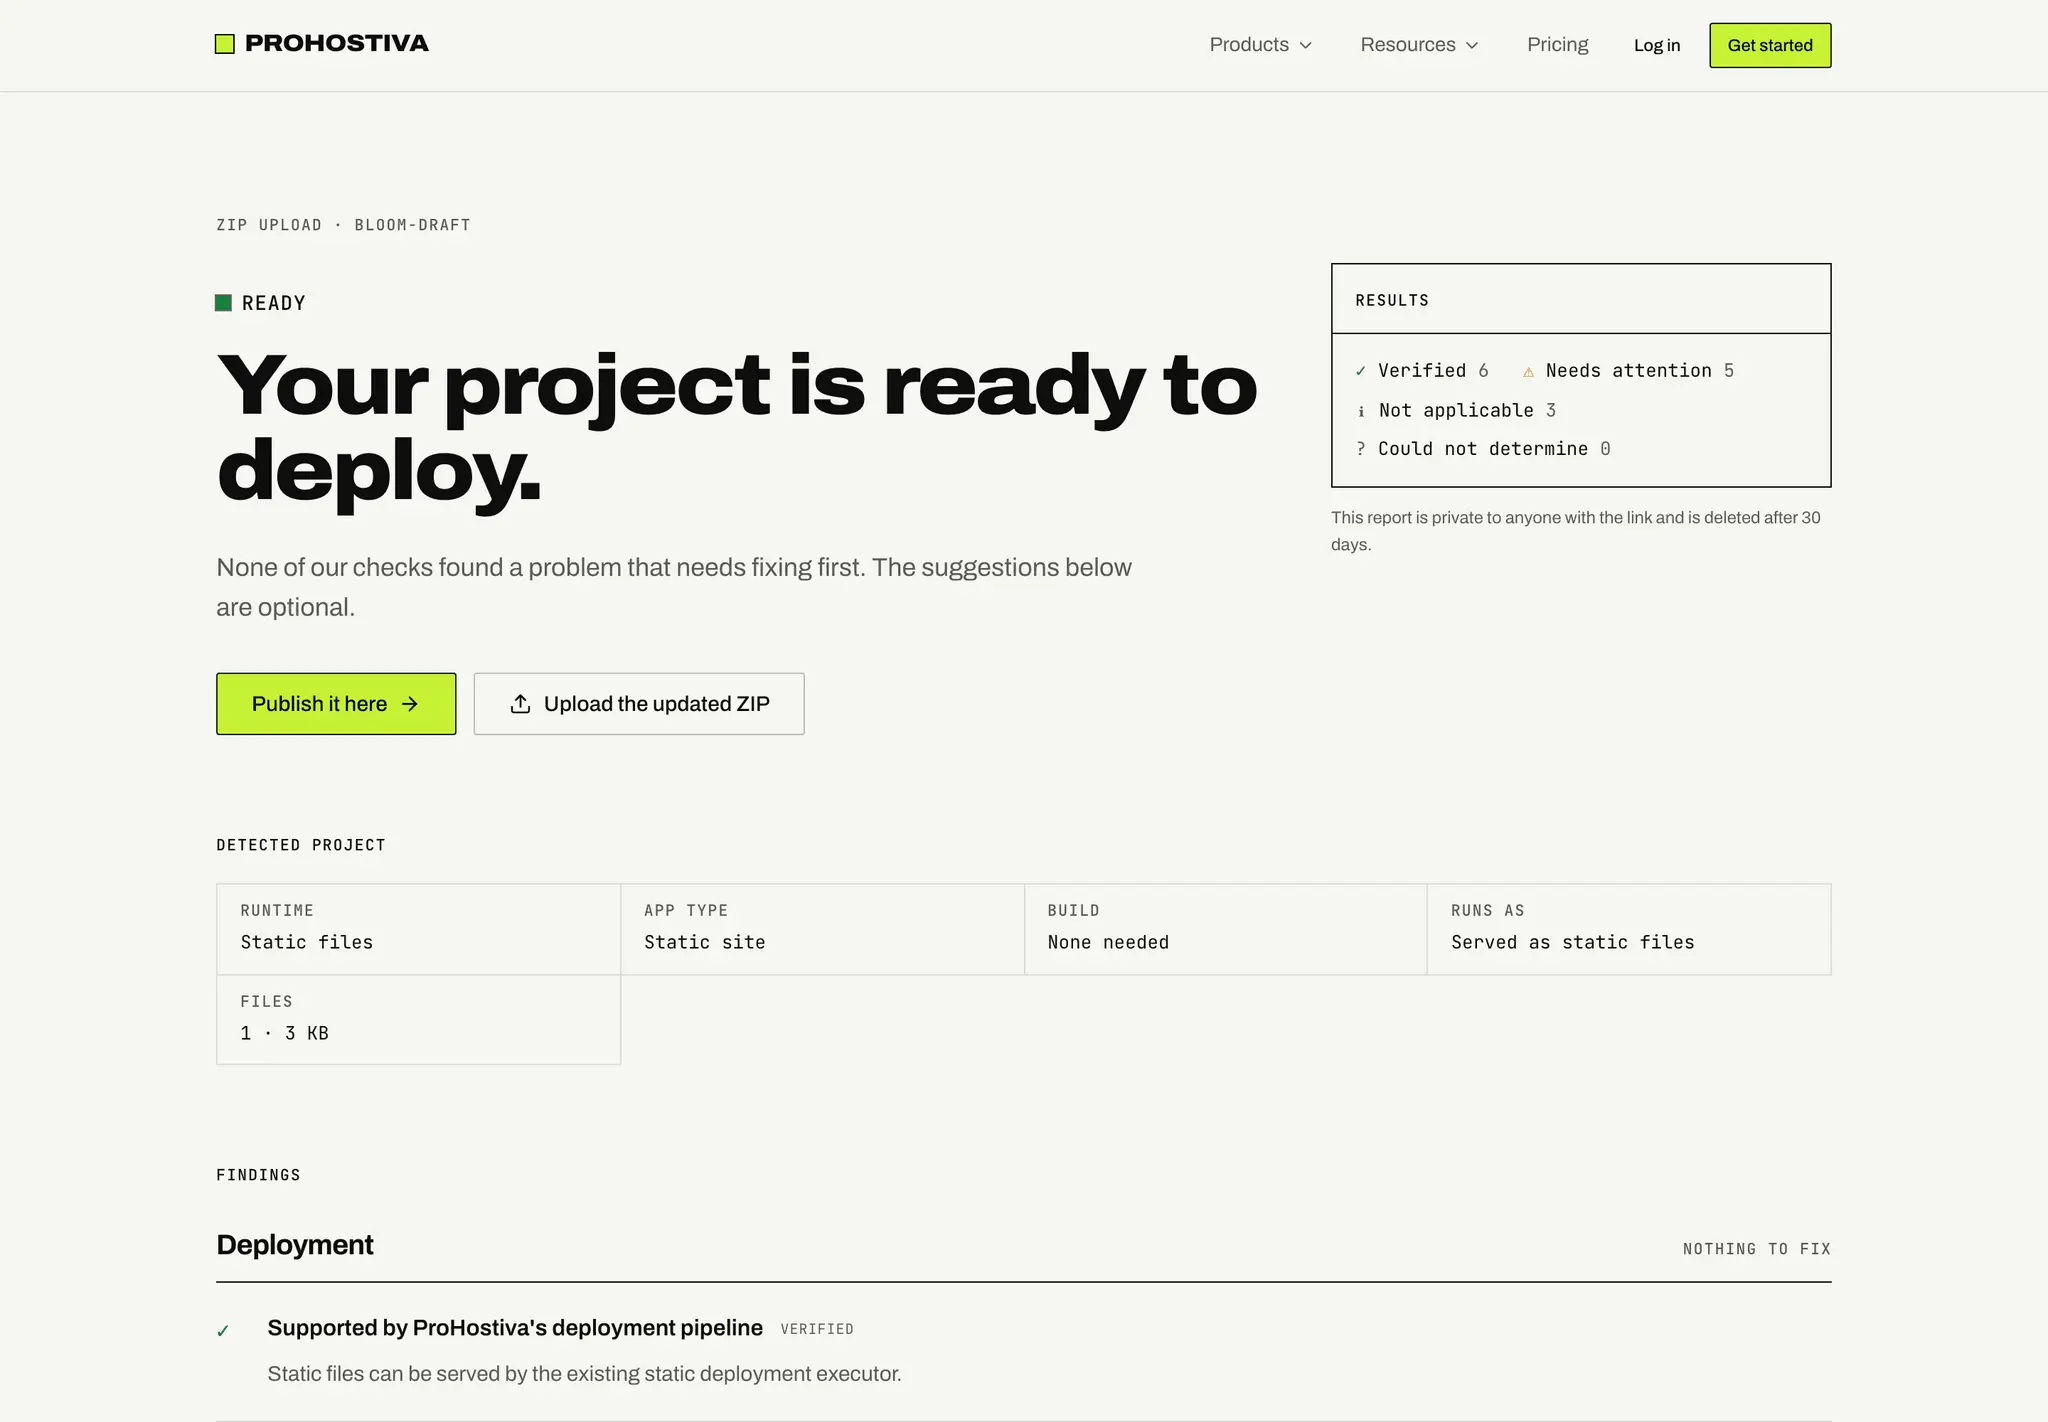Click the question mark beside Could not determine
Image resolution: width=2048 pixels, height=1422 pixels.
[1361, 449]
